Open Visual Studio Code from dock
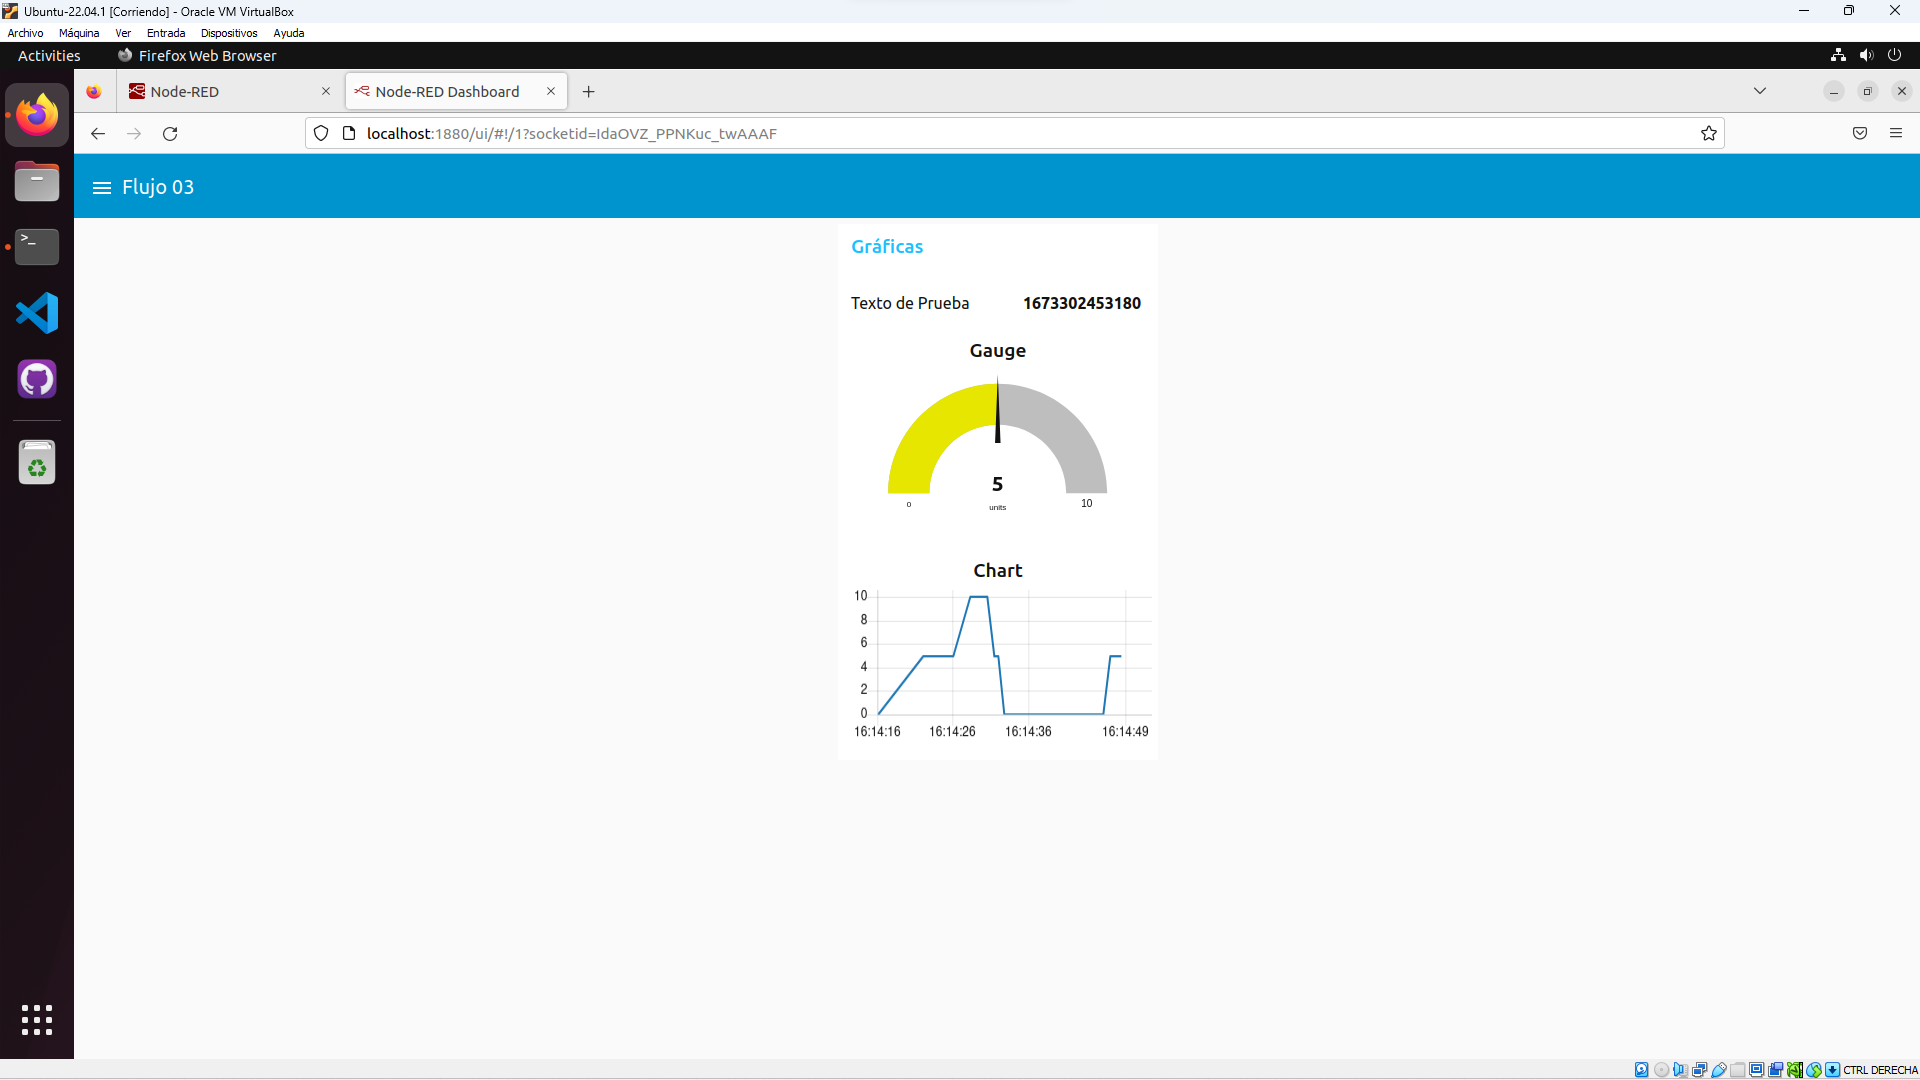 pos(37,313)
